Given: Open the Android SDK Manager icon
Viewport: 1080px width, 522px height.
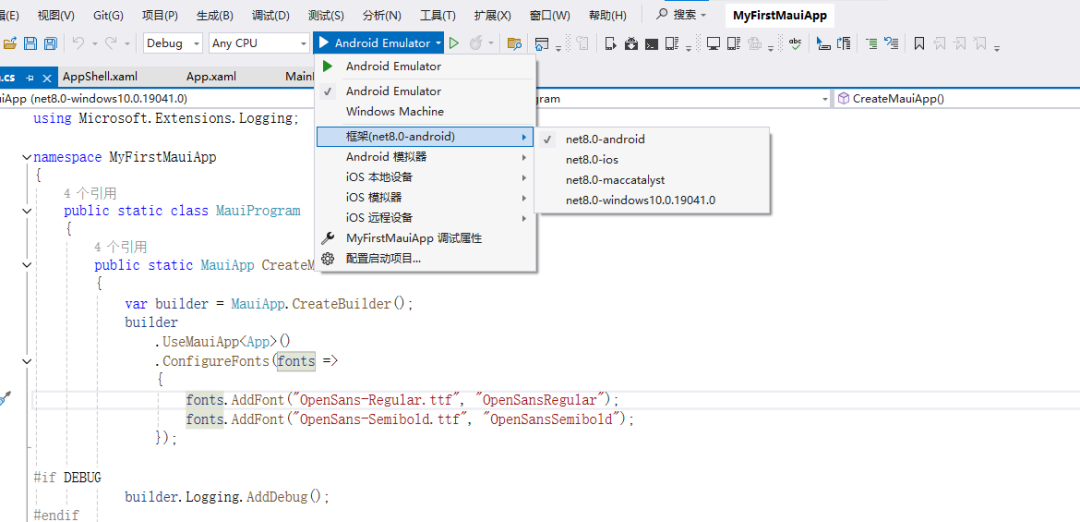Looking at the screenshot, I should click(631, 43).
